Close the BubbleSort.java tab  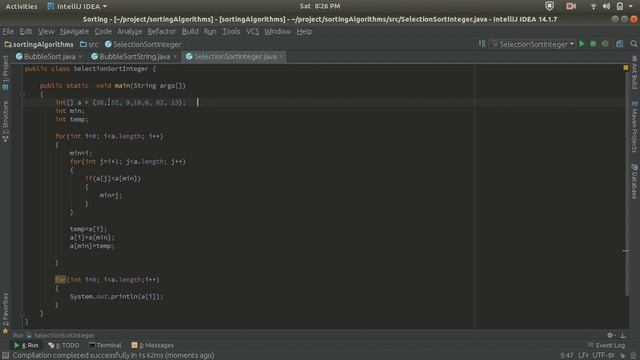[80, 57]
